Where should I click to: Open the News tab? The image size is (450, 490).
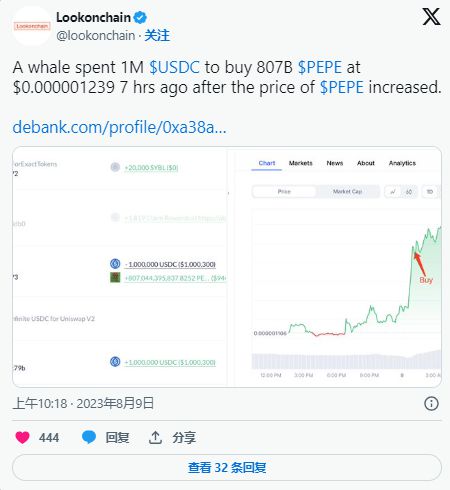(335, 163)
